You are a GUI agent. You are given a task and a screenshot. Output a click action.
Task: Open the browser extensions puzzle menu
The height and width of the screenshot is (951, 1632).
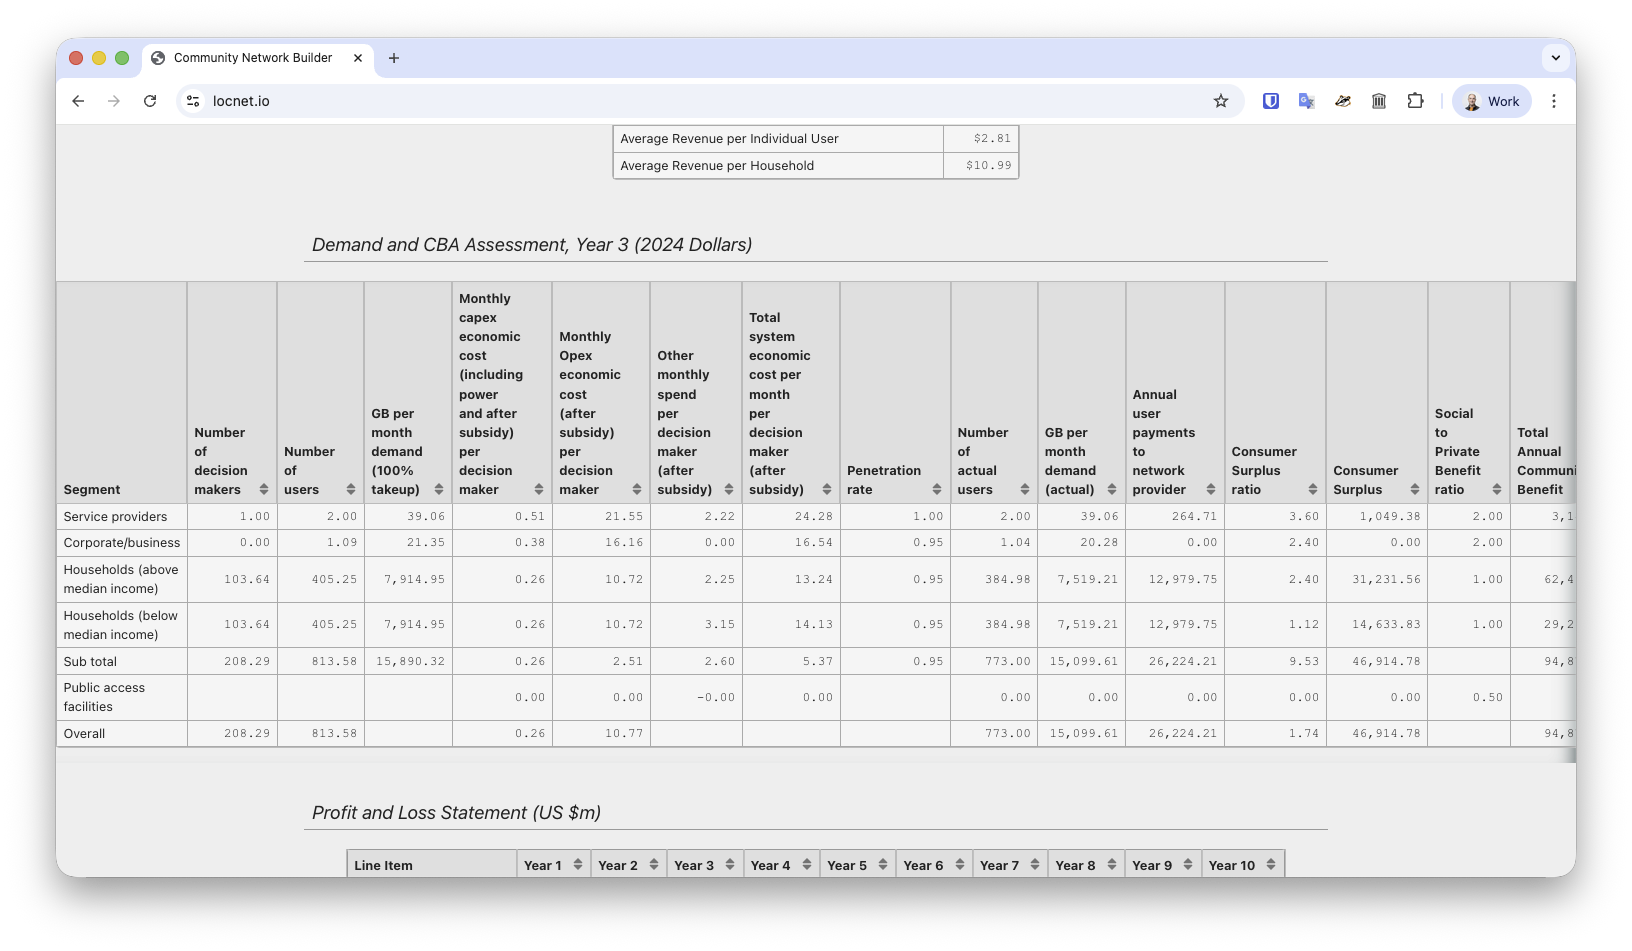(x=1415, y=101)
